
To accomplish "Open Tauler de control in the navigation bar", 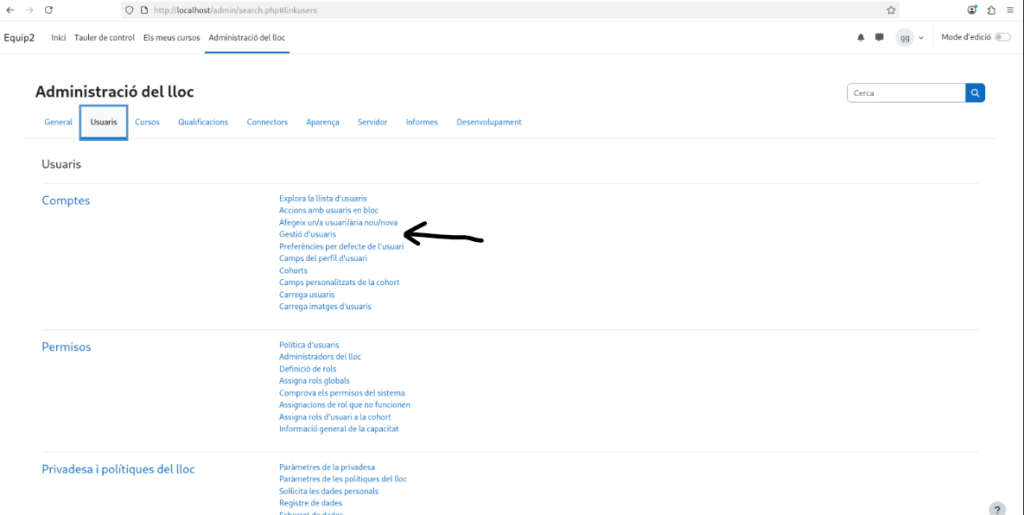I will [104, 37].
